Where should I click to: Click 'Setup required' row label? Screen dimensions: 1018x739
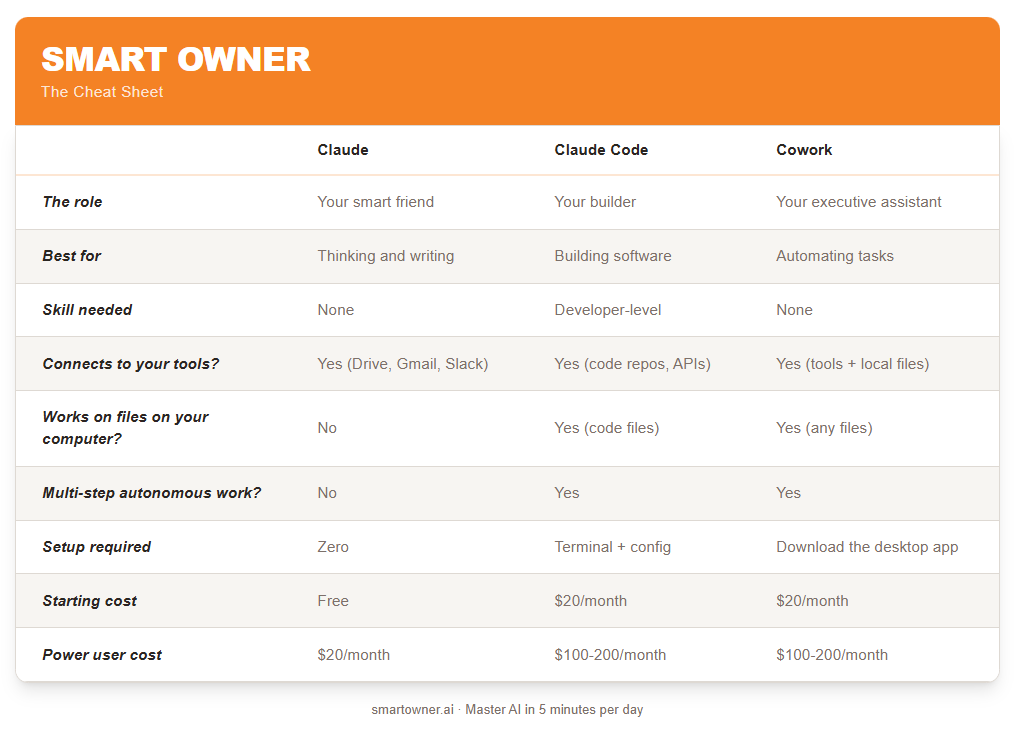tap(97, 547)
